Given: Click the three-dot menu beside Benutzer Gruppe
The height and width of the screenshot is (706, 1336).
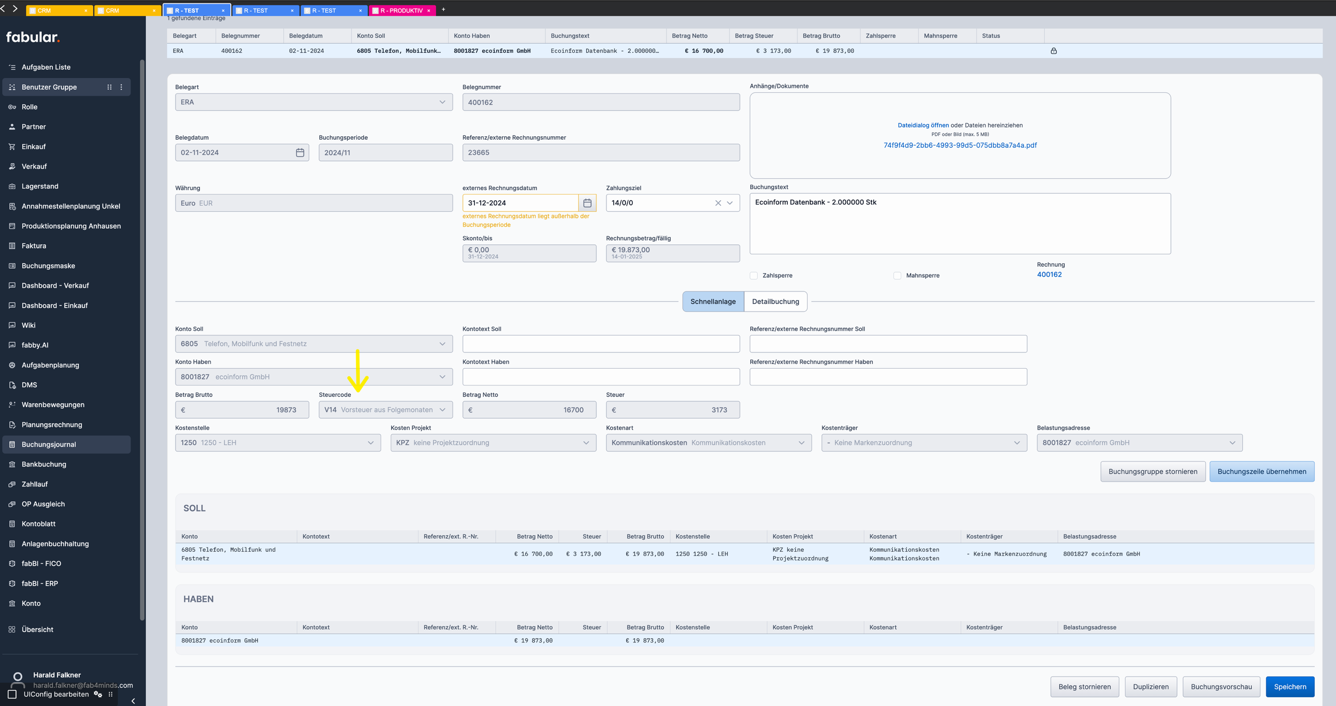Looking at the screenshot, I should coord(122,87).
